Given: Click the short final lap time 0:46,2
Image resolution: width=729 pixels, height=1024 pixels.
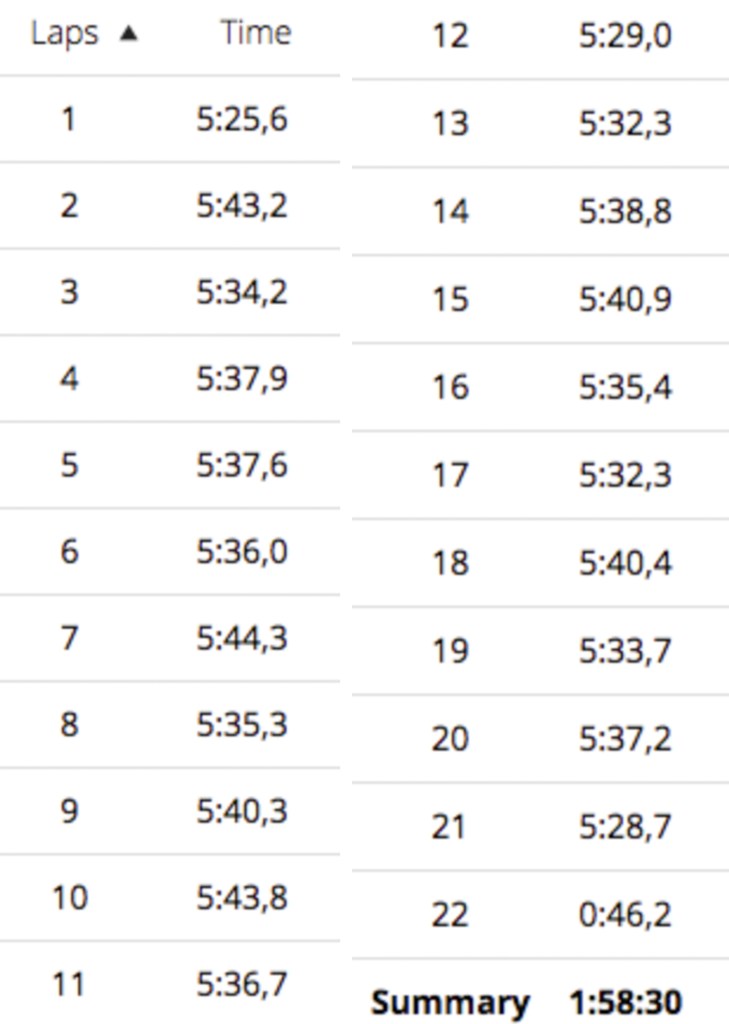Looking at the screenshot, I should pos(625,914).
